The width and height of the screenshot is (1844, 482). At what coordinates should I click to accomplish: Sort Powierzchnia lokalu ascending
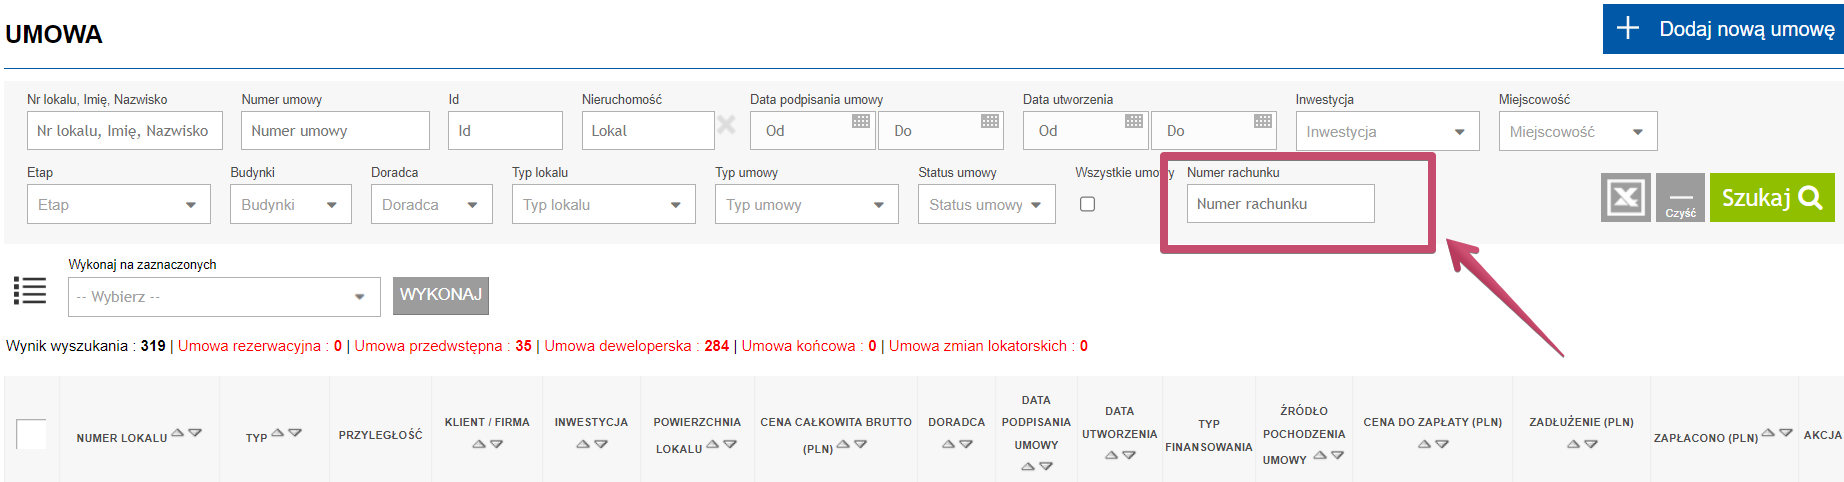coord(713,444)
